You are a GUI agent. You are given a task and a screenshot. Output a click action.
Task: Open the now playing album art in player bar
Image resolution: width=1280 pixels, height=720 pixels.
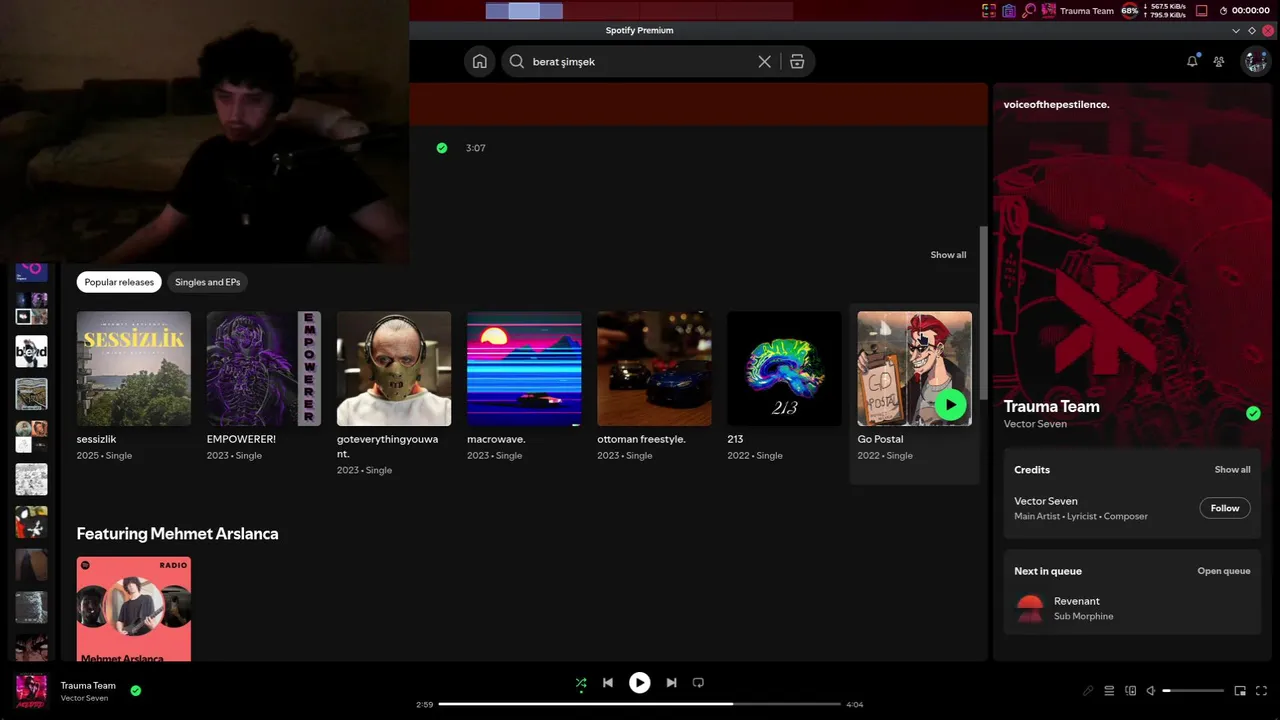[31, 690]
